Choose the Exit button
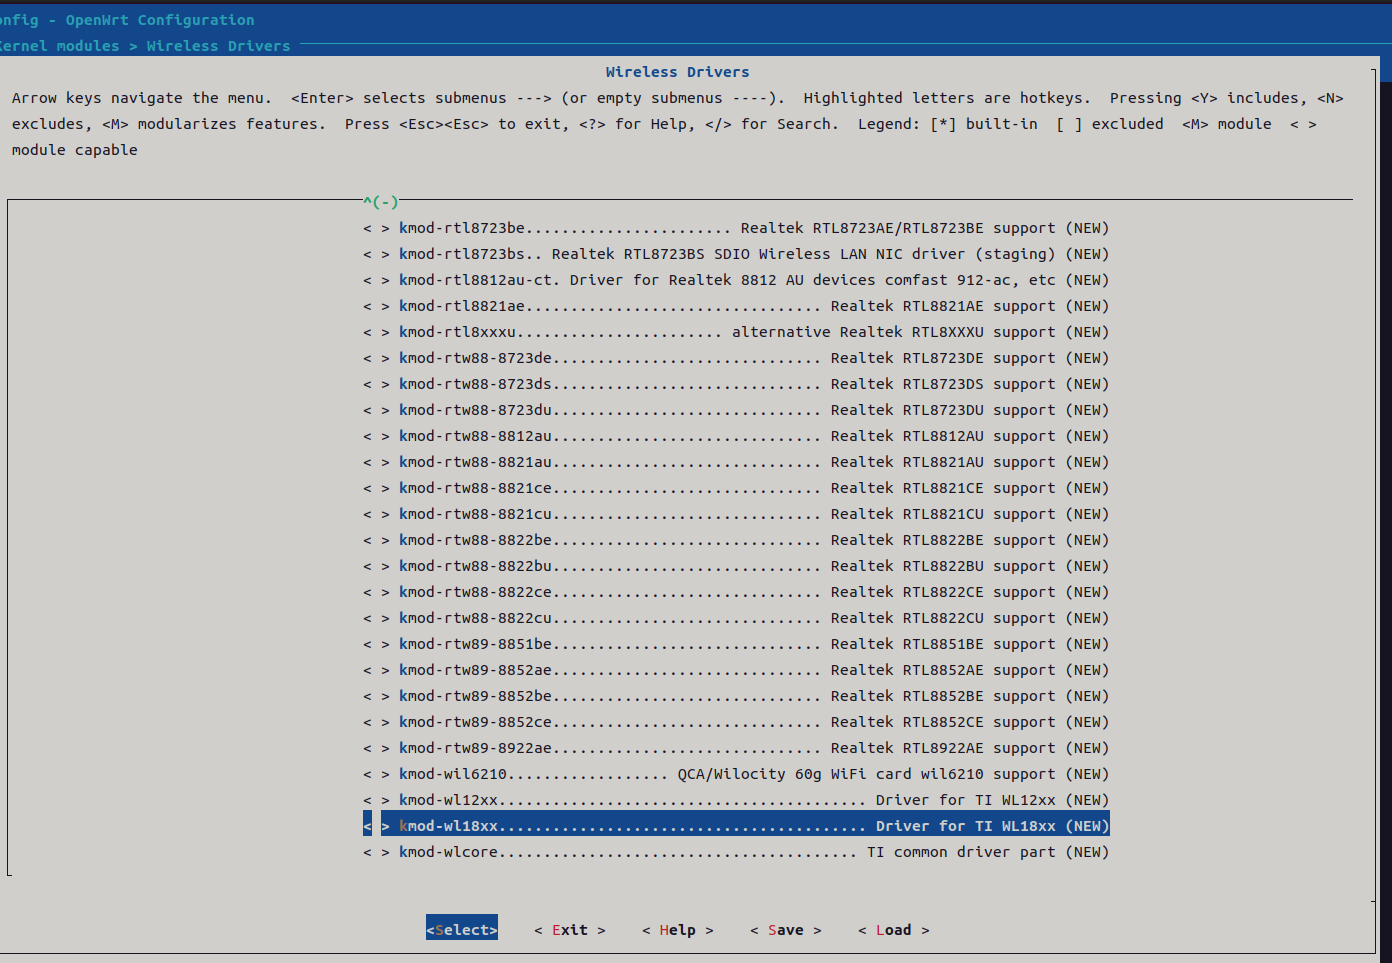The image size is (1392, 963). (x=570, y=929)
